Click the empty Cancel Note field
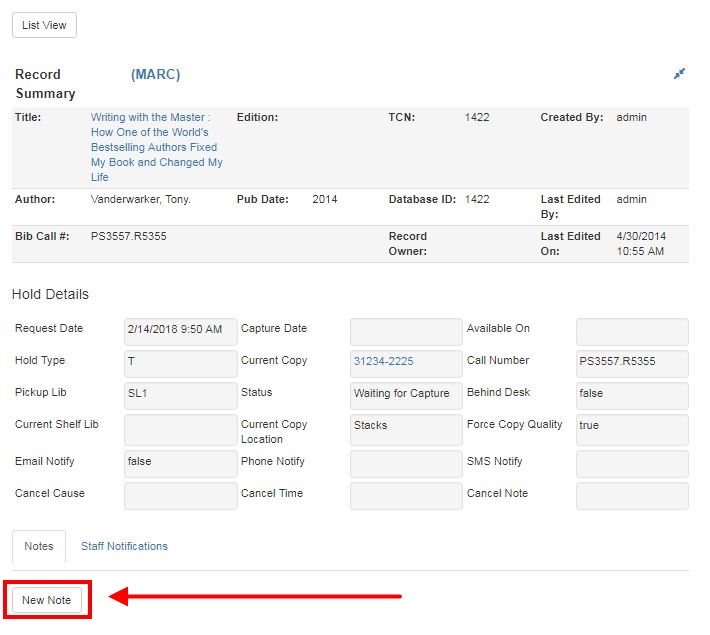Screen dimensions: 710x635 coord(632,496)
